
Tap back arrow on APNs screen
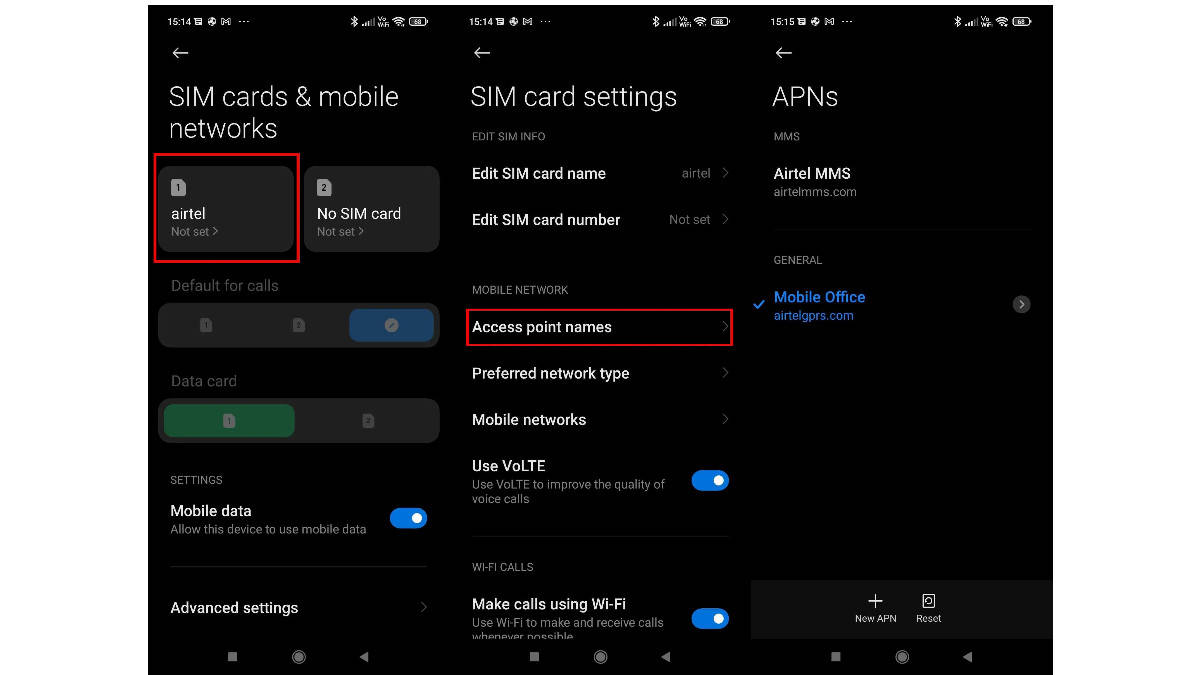[784, 53]
